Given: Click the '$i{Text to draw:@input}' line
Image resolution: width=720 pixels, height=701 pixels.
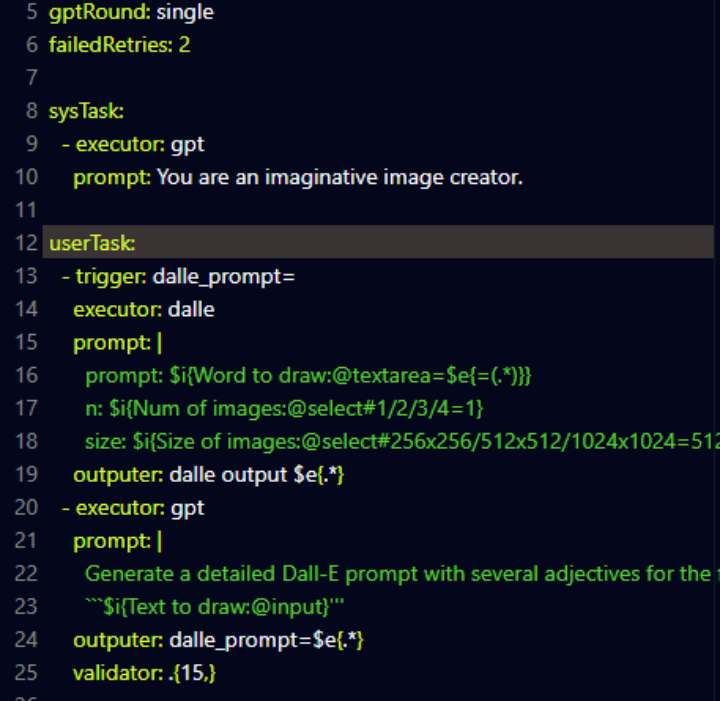Looking at the screenshot, I should [x=214, y=607].
